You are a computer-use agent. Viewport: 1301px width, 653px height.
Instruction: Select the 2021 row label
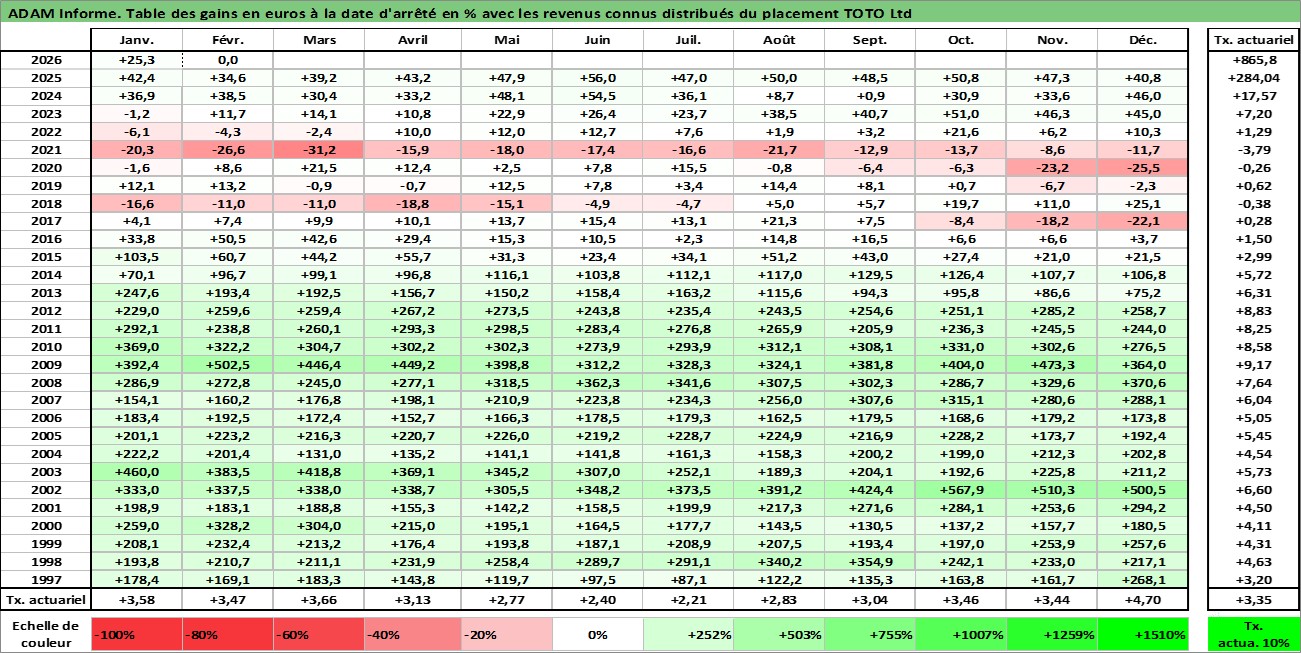[x=46, y=149]
